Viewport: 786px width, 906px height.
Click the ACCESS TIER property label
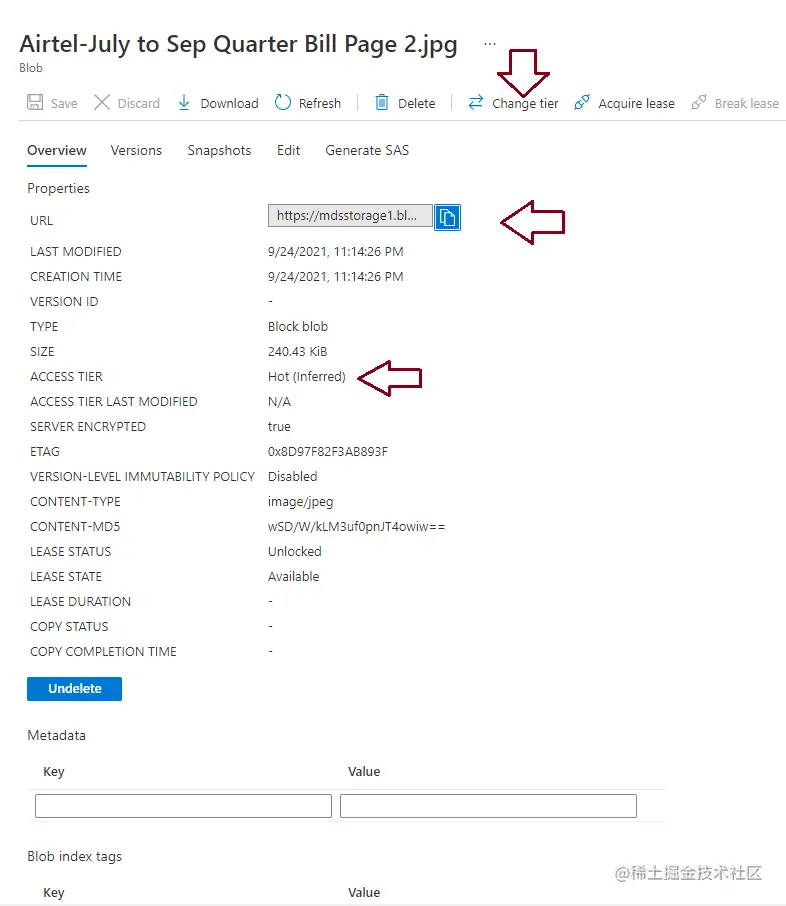pos(66,377)
